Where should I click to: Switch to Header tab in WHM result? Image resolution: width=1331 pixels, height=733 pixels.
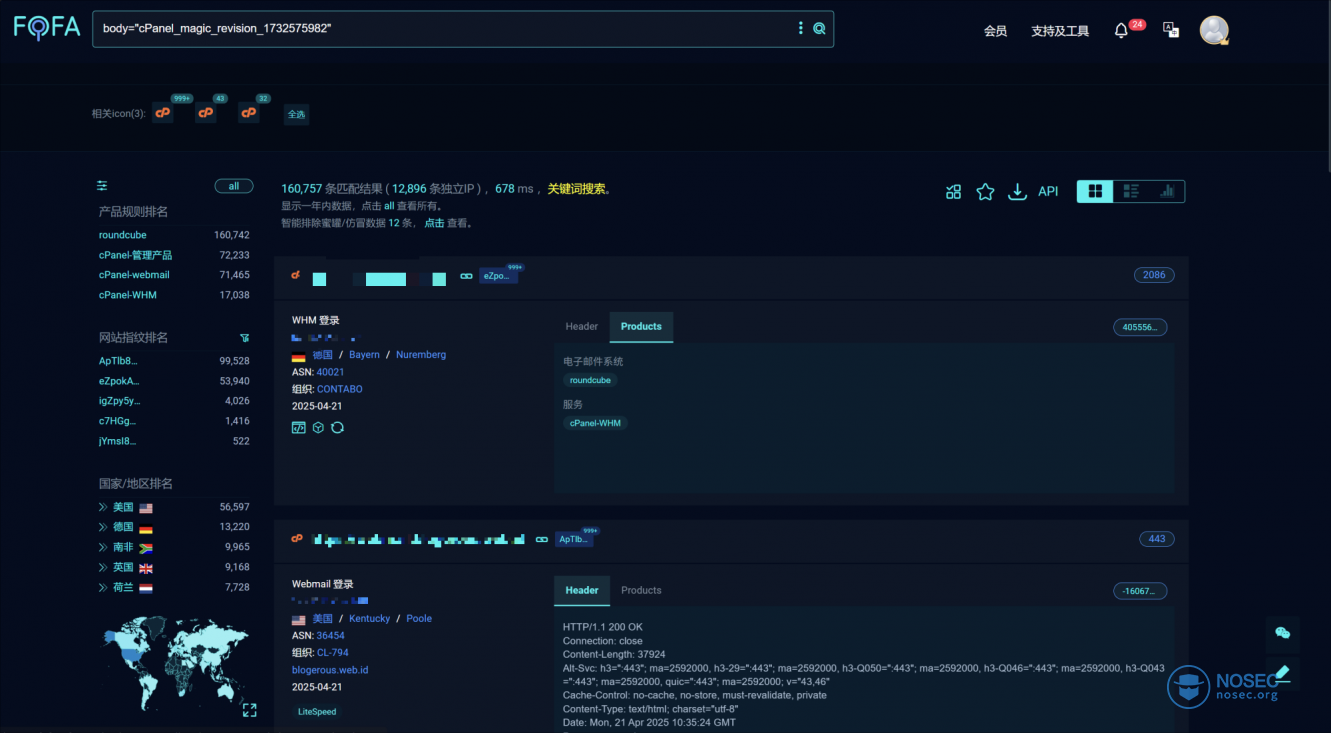tap(581, 326)
